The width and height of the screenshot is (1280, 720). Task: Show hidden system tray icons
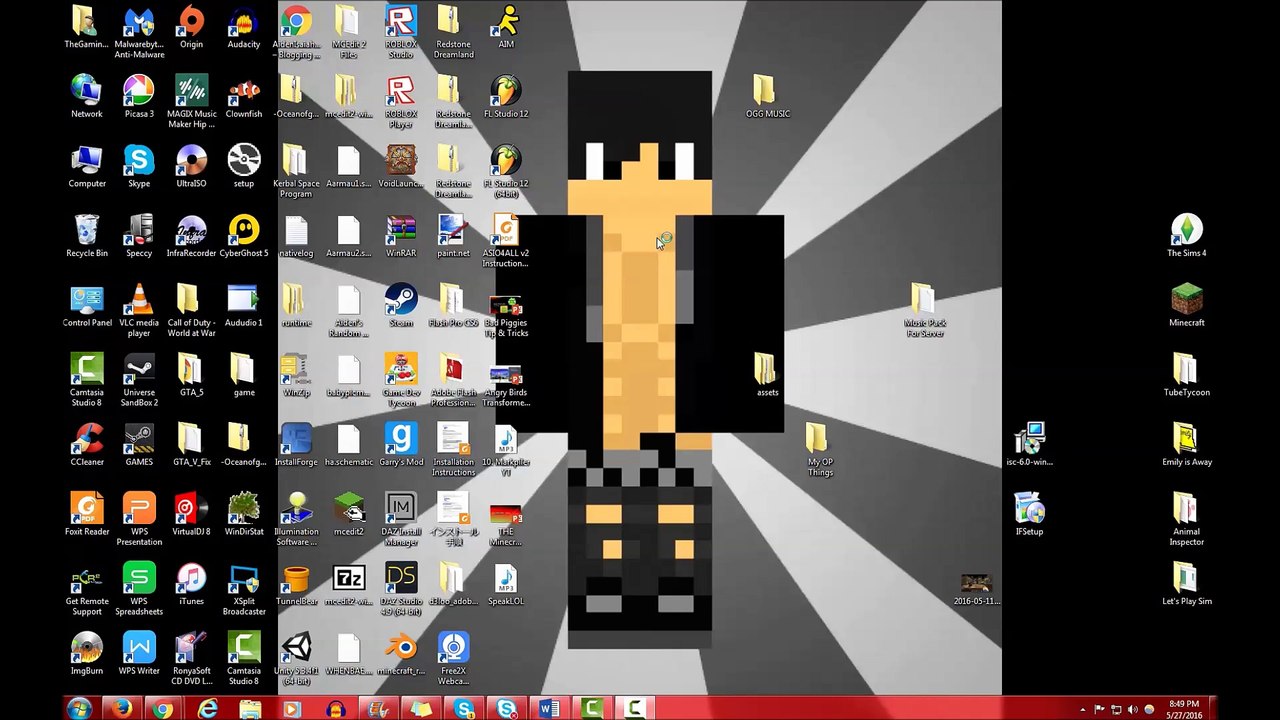coord(1082,710)
